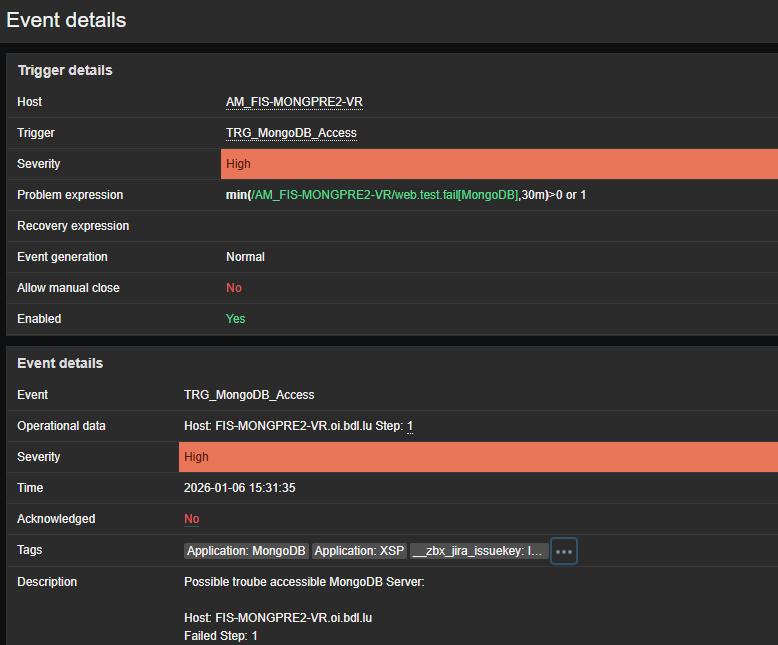This screenshot has width=778, height=645.
Task: Select the Application: MongoDB tag
Action: (x=246, y=551)
